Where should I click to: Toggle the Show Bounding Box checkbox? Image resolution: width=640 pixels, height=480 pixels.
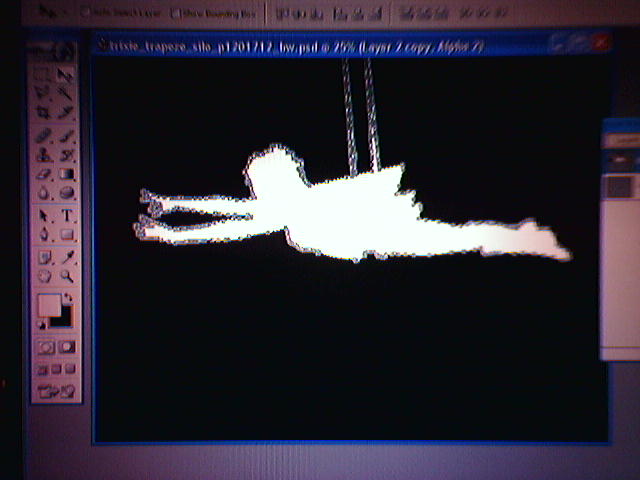[x=176, y=13]
